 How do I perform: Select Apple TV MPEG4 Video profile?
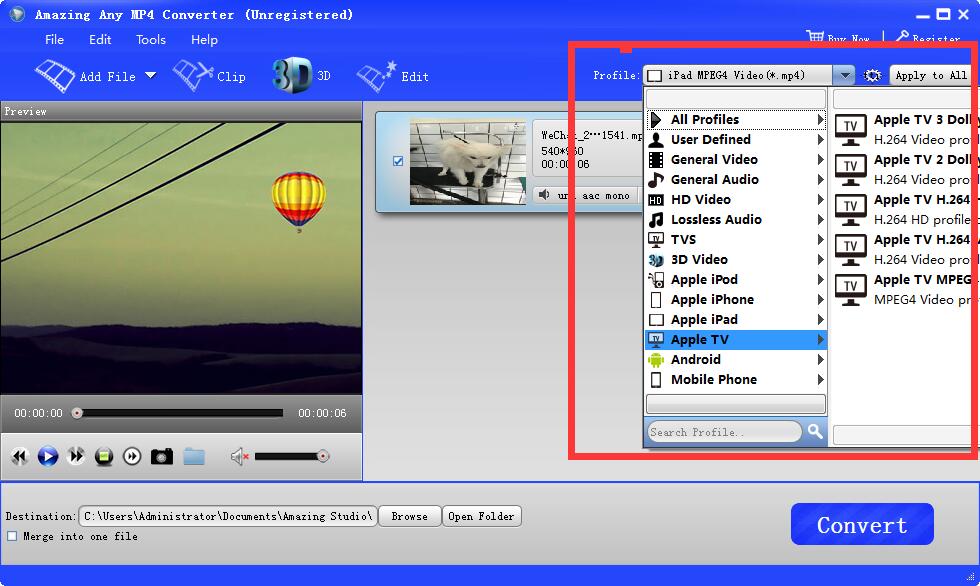tap(906, 289)
